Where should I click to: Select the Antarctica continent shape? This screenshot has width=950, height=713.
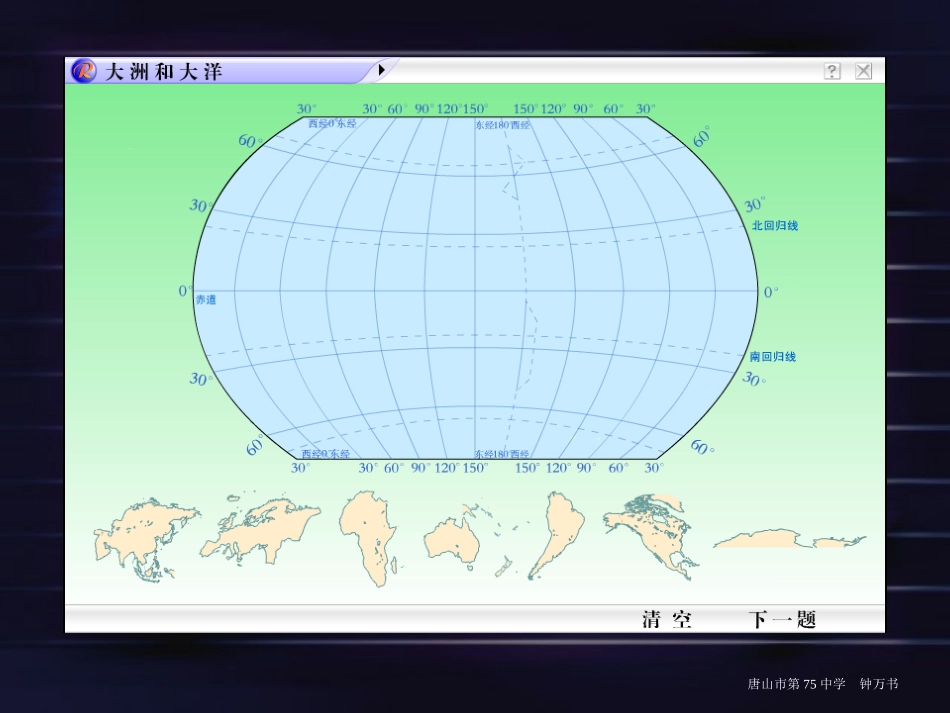[789, 539]
